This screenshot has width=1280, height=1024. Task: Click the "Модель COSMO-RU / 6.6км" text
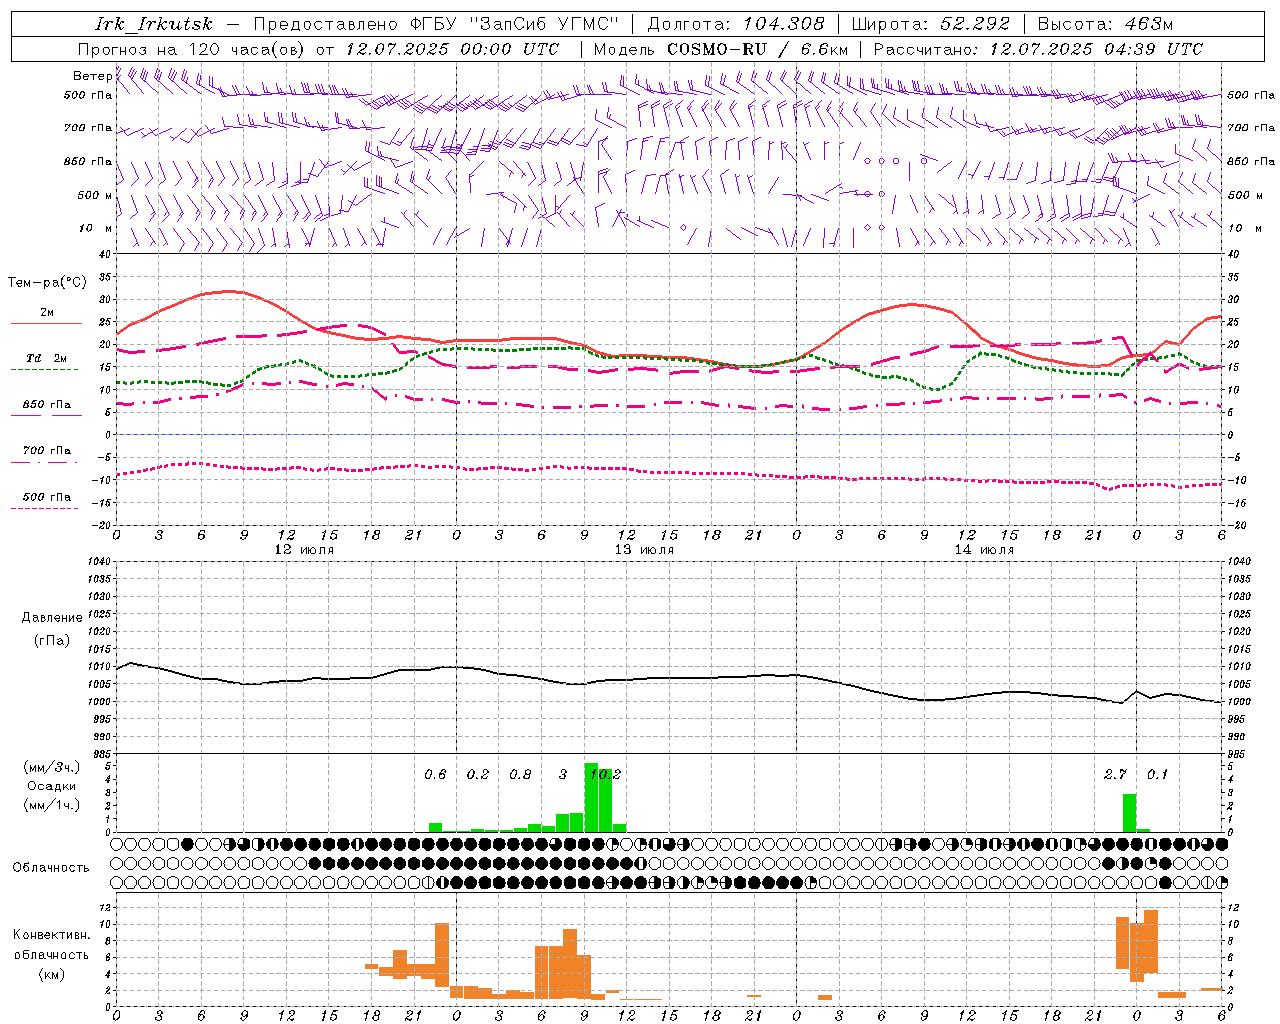(x=721, y=49)
